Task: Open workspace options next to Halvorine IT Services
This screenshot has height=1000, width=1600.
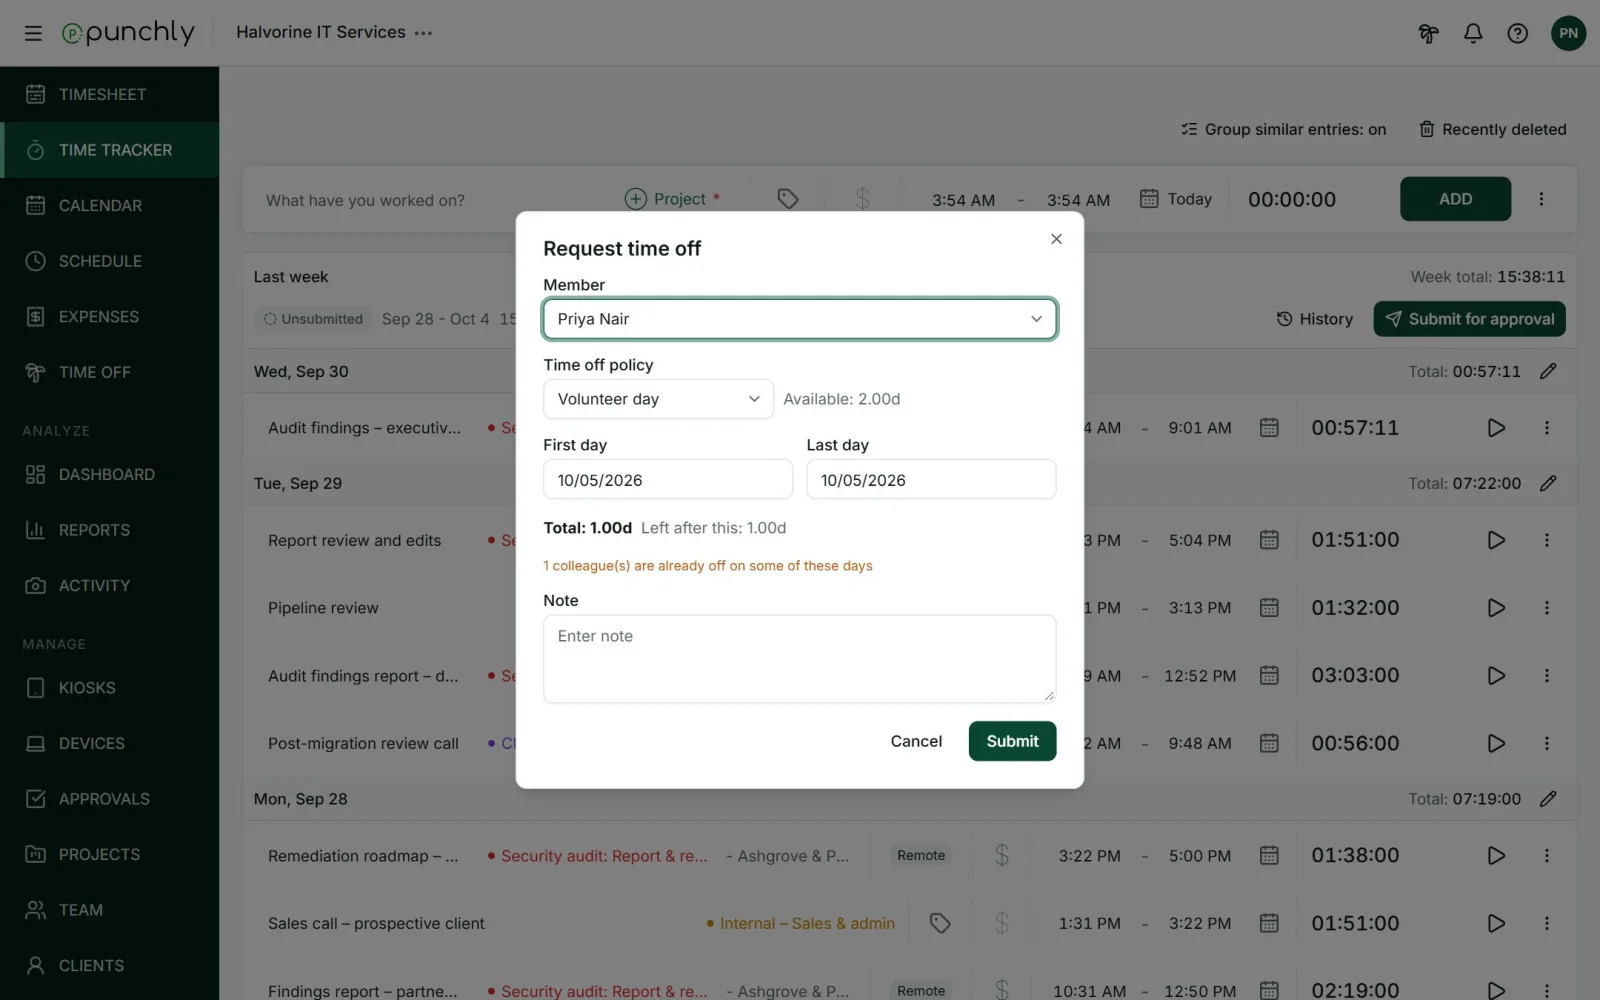Action: pos(424,33)
